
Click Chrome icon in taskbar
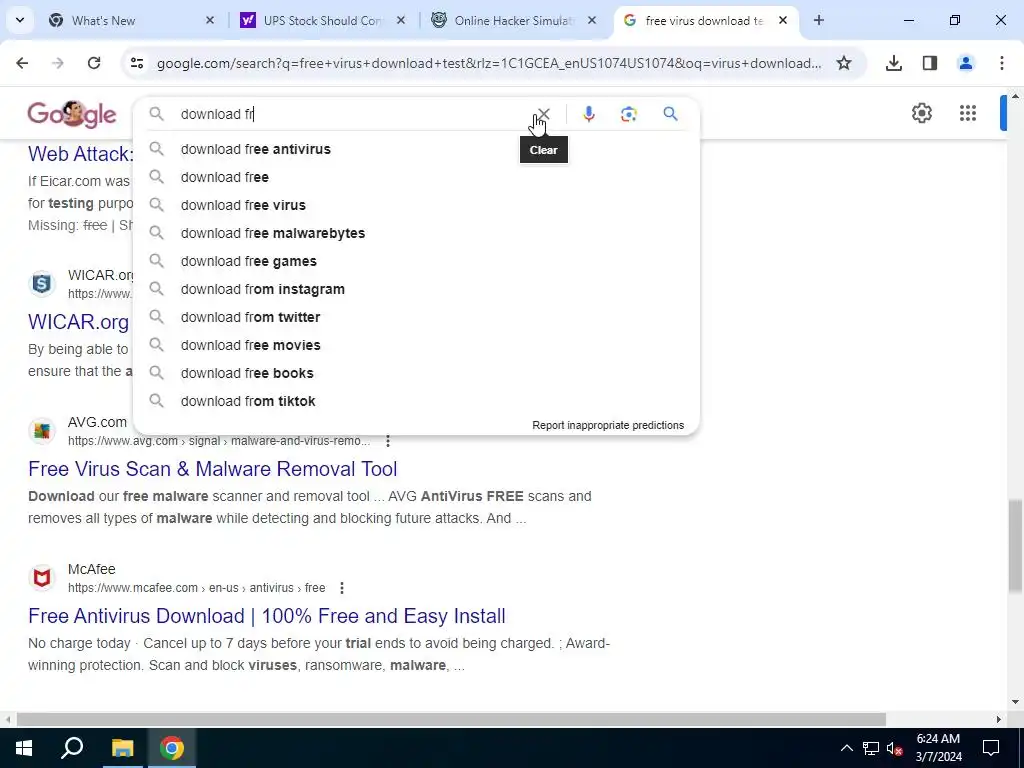[172, 748]
